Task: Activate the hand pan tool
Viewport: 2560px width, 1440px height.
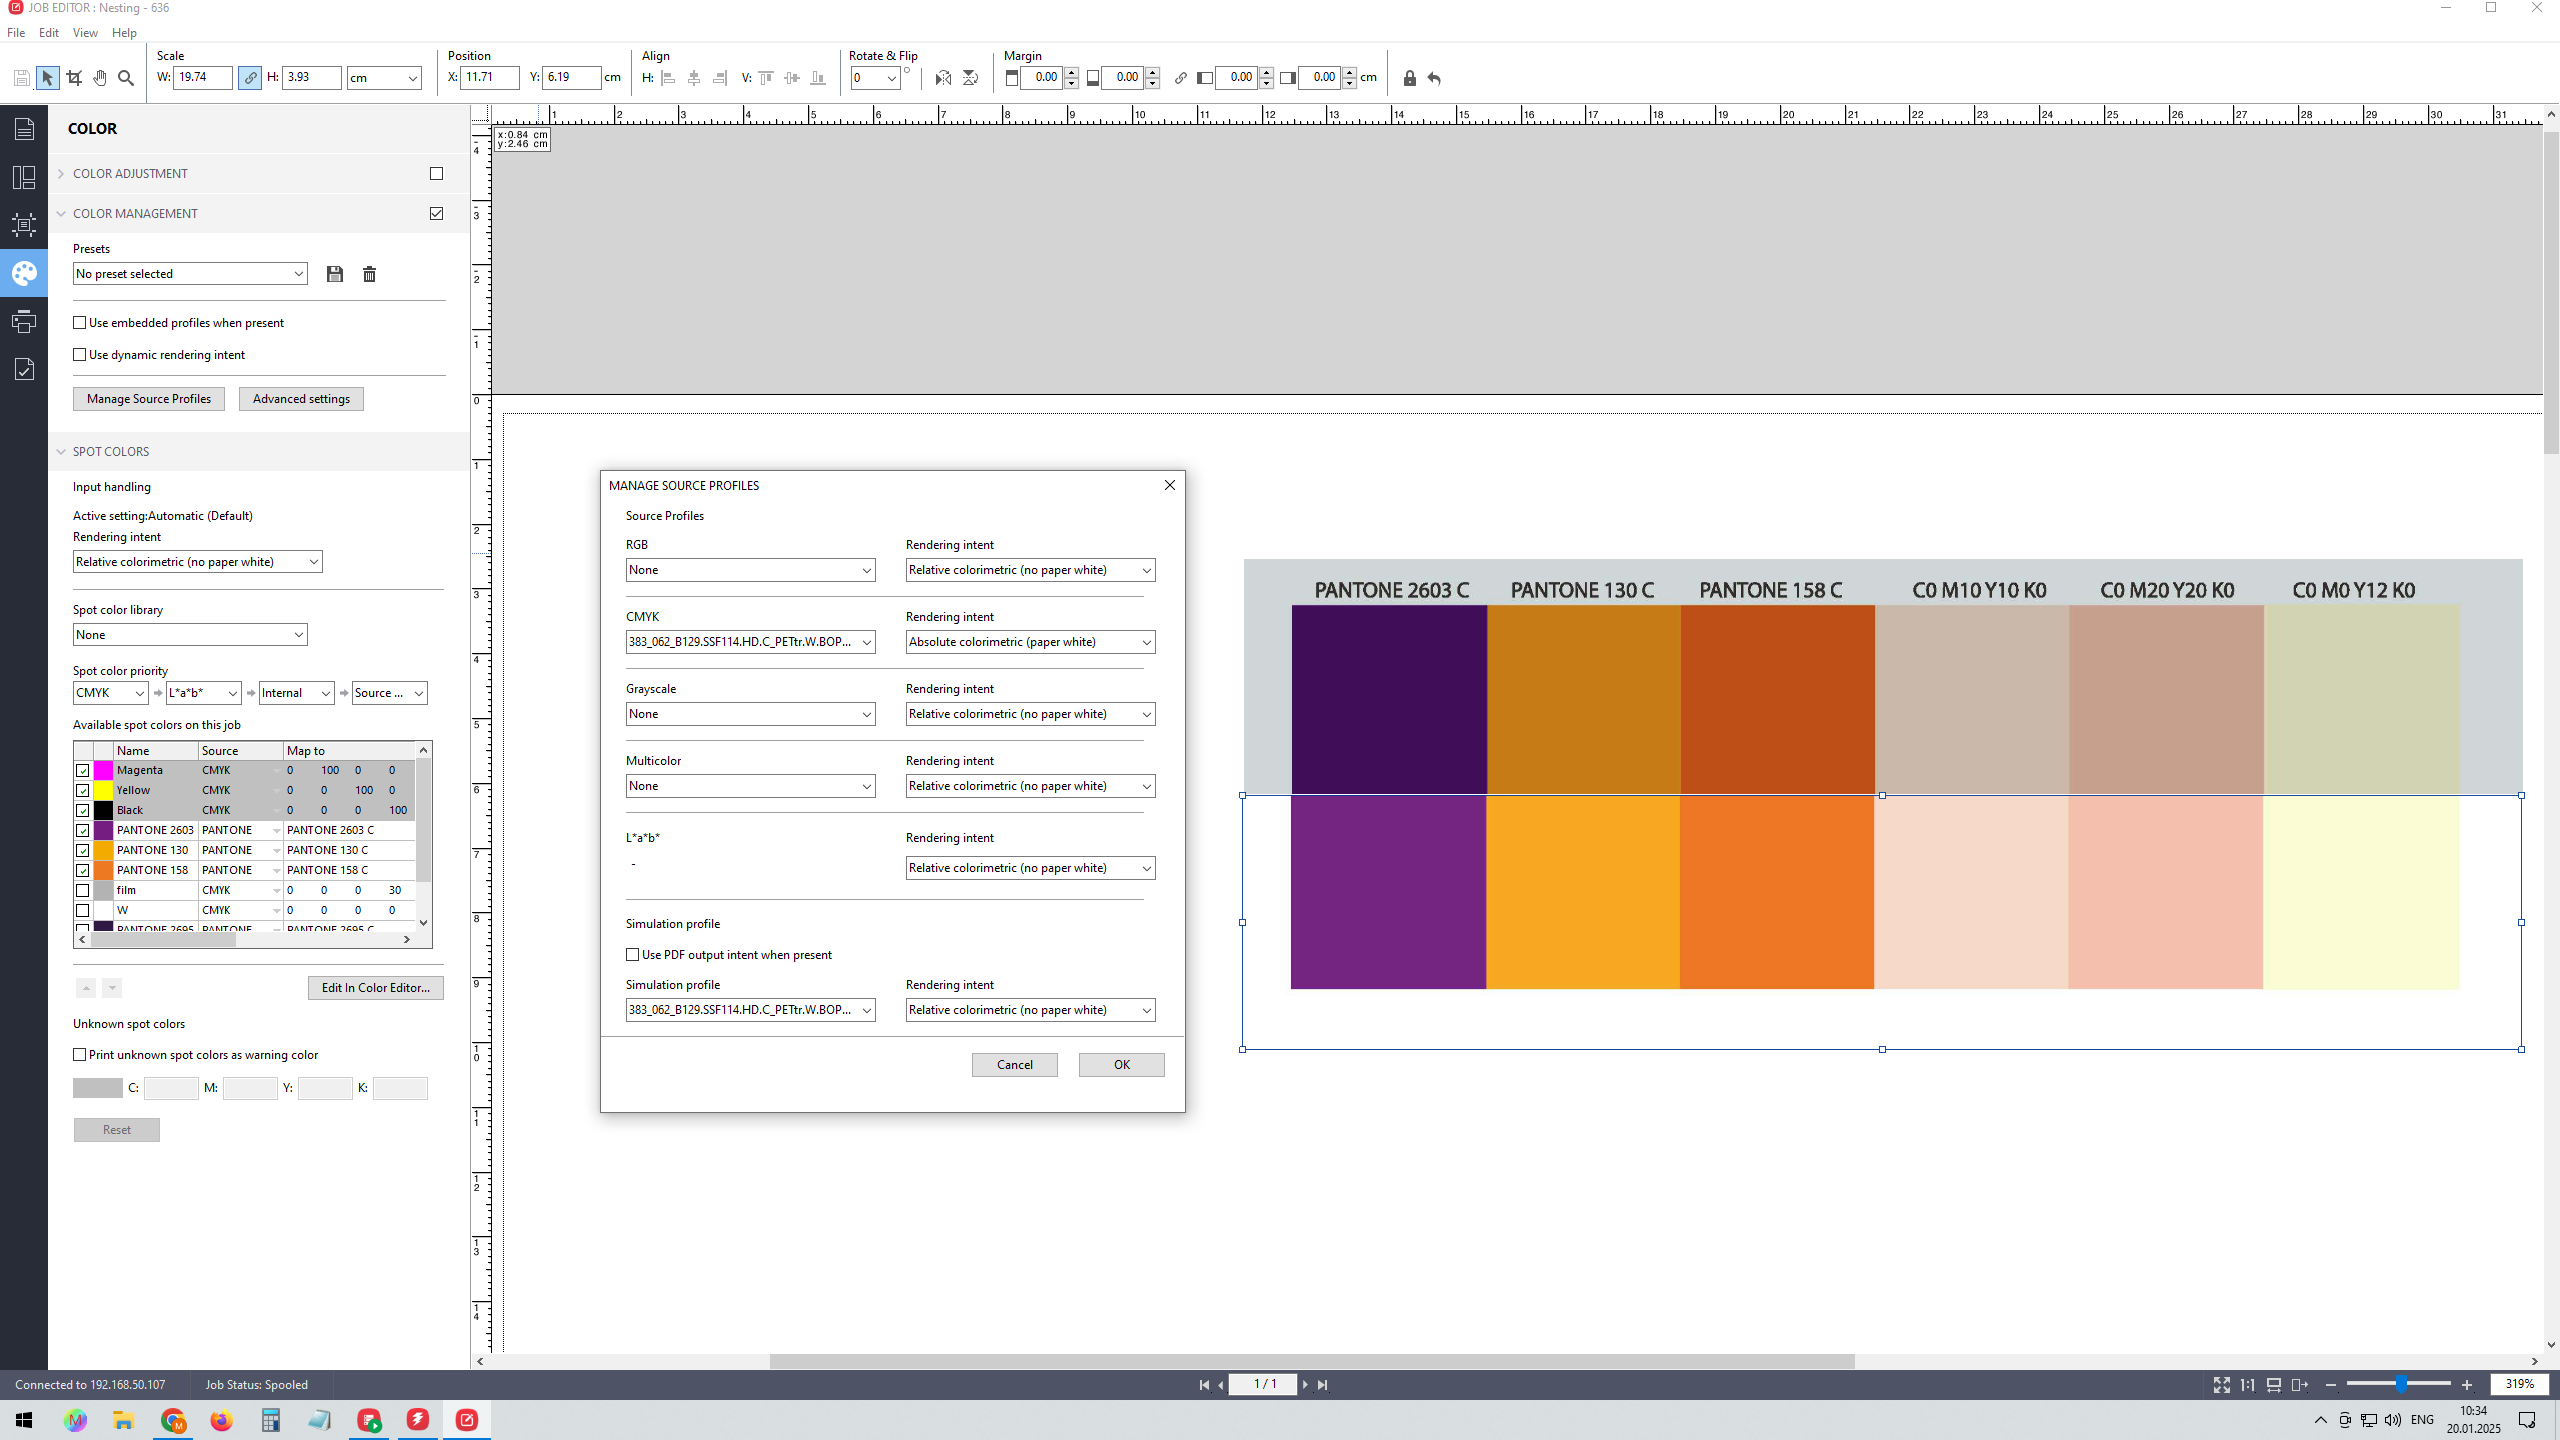Action: point(100,78)
